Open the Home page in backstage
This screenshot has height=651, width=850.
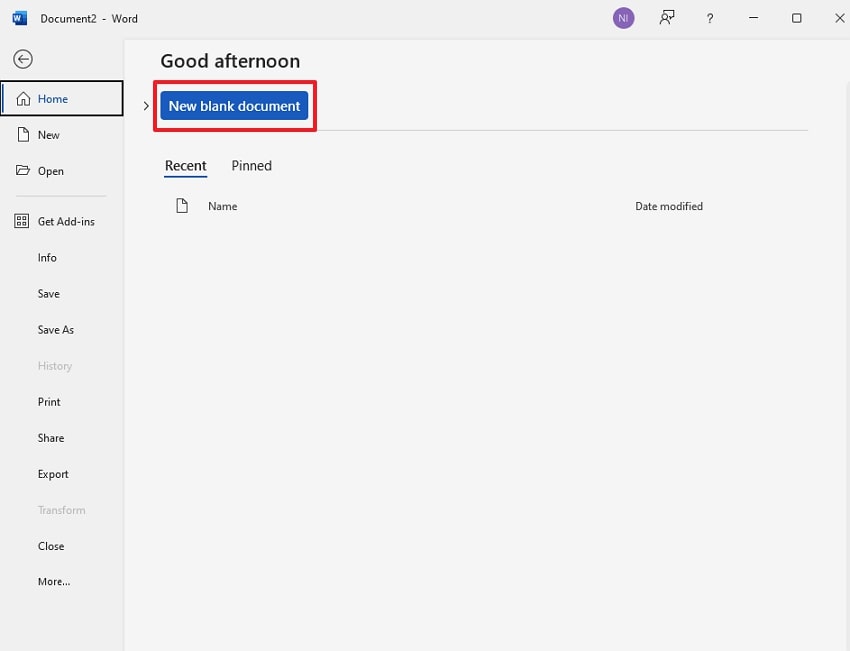coord(62,99)
